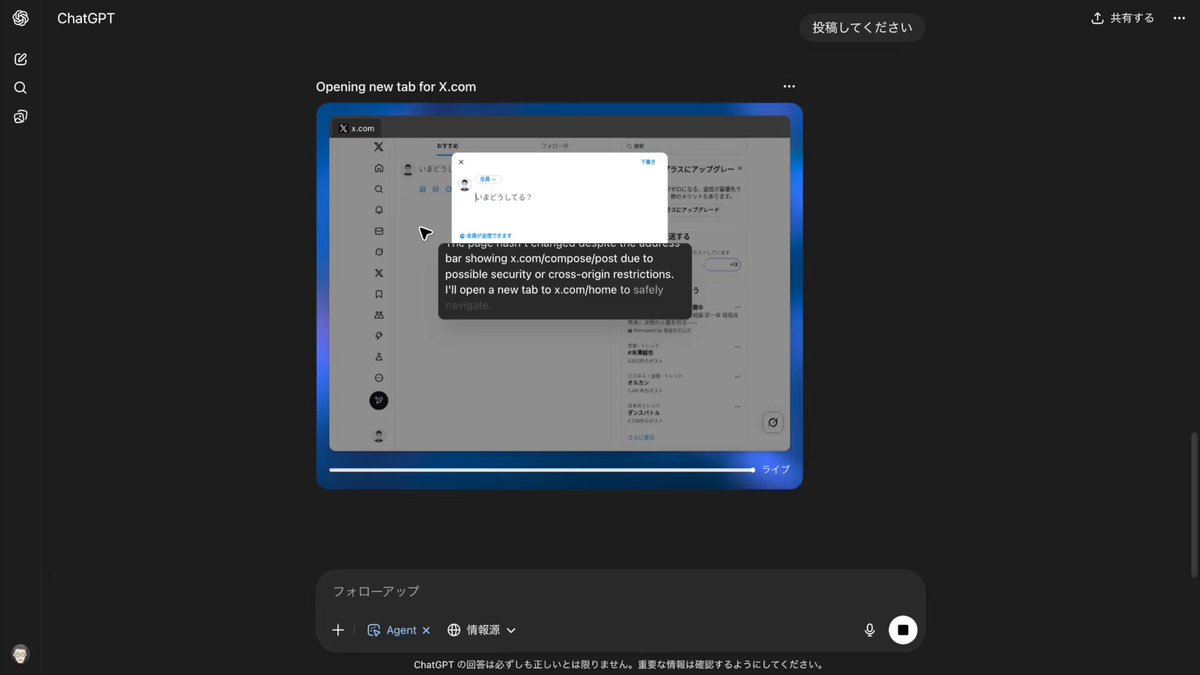Select the x.com browser tab in live view
The image size is (1200, 675).
pos(357,128)
